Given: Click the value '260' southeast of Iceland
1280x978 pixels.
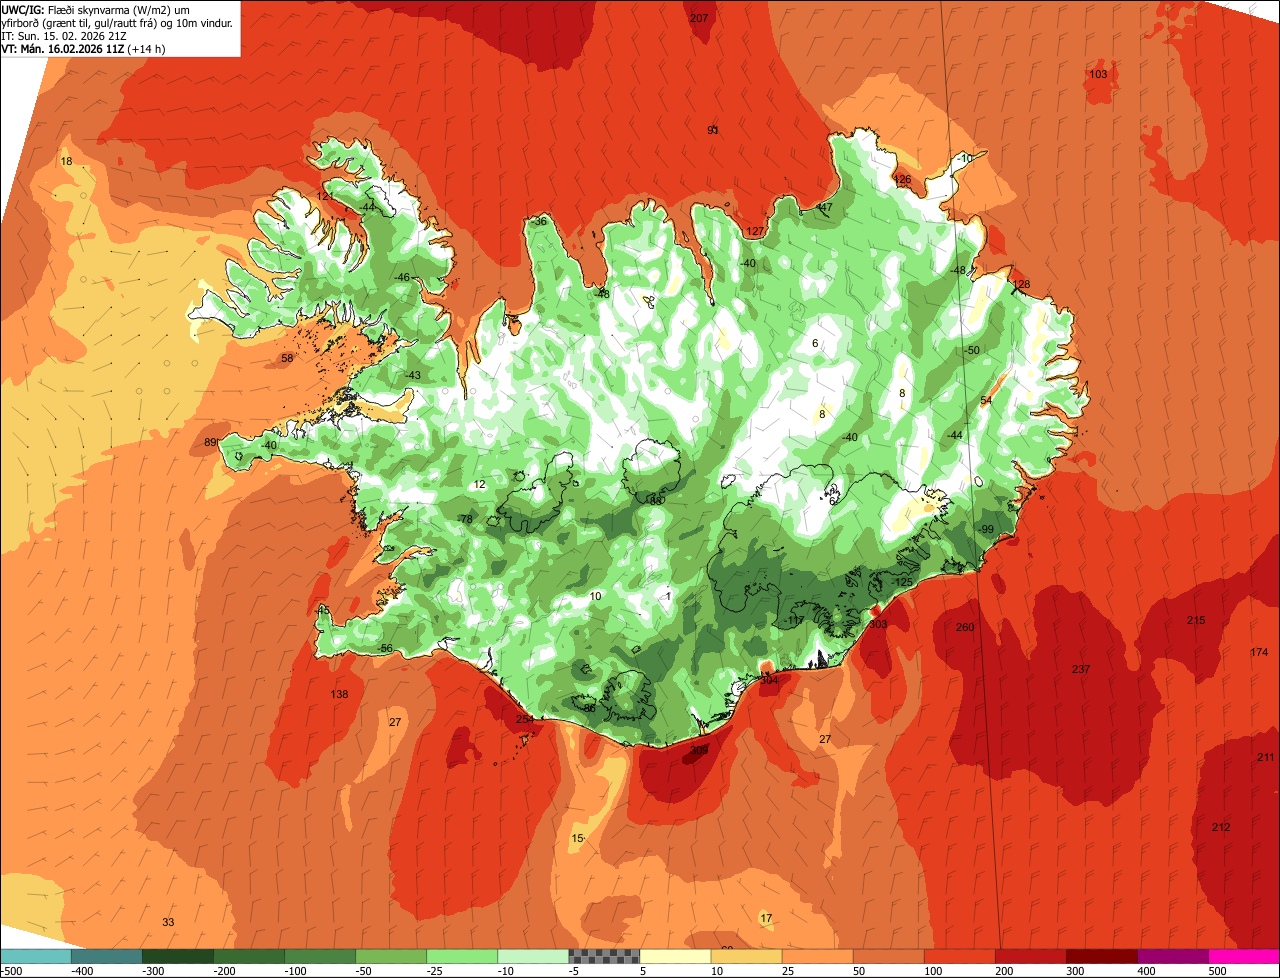Looking at the screenshot, I should coord(965,628).
